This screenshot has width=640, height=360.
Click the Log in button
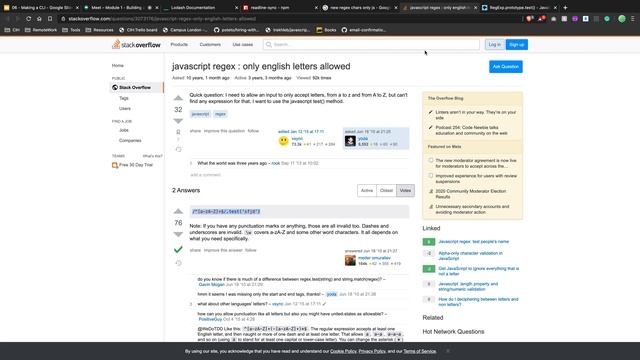494,44
